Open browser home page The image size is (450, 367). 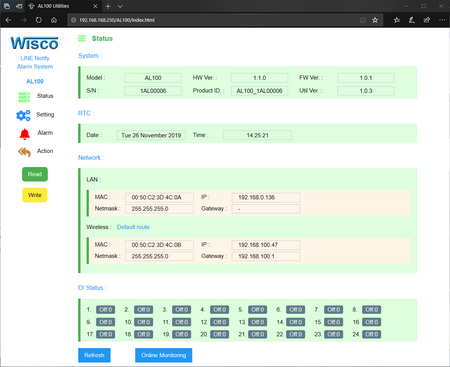coord(54,20)
